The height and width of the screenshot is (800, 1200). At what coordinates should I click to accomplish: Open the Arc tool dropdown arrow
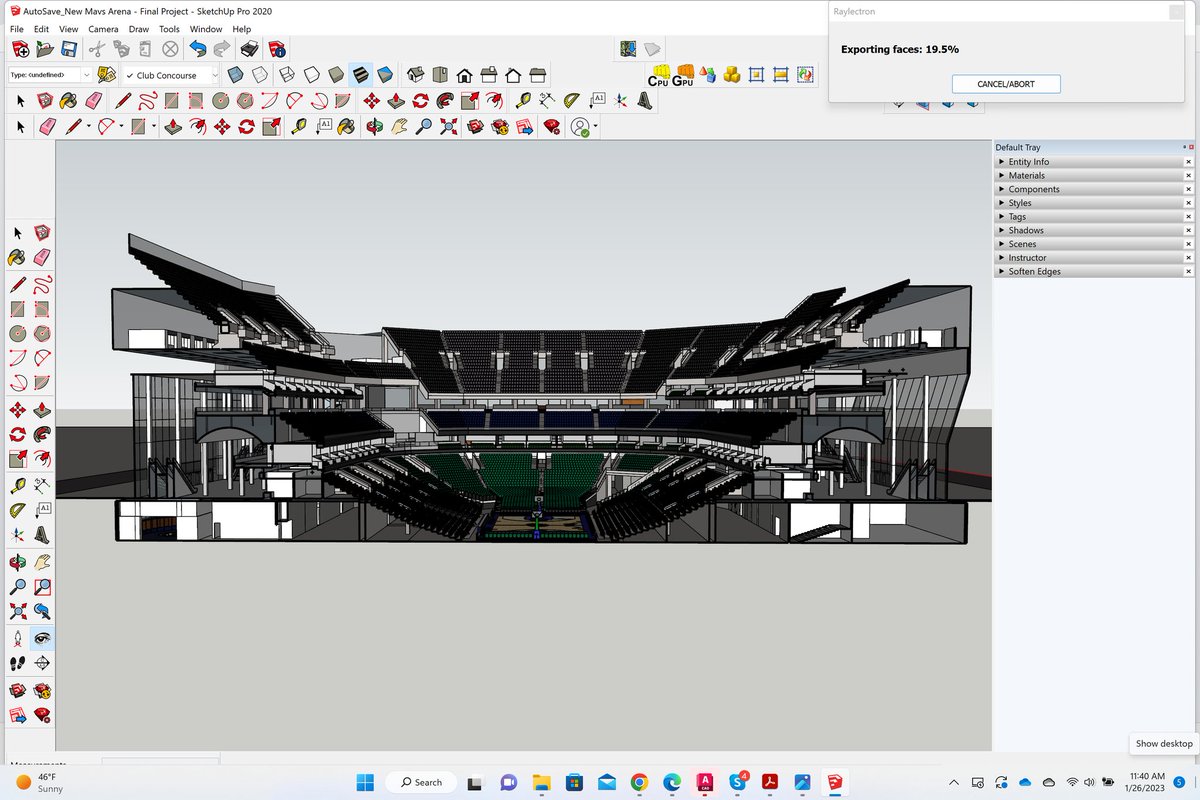(x=121, y=127)
